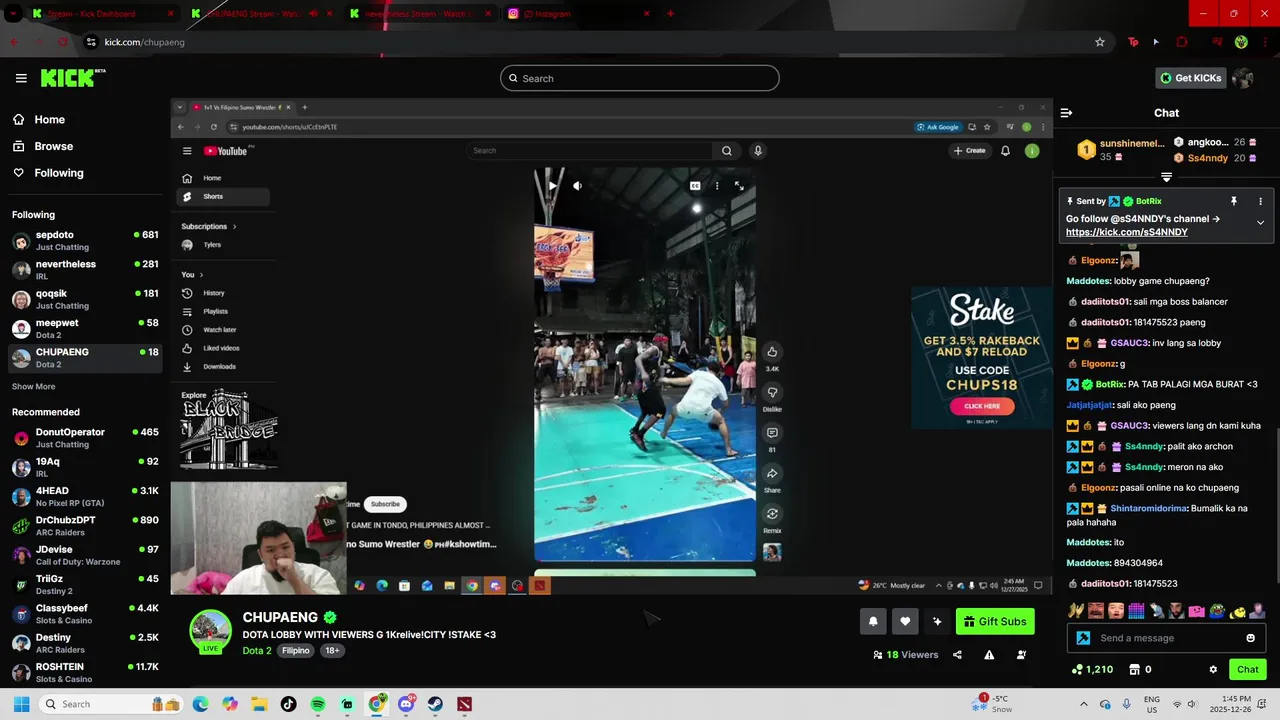Image resolution: width=1280 pixels, height=720 pixels.
Task: Open the Kick hamburger sidebar menu
Action: [x=21, y=78]
